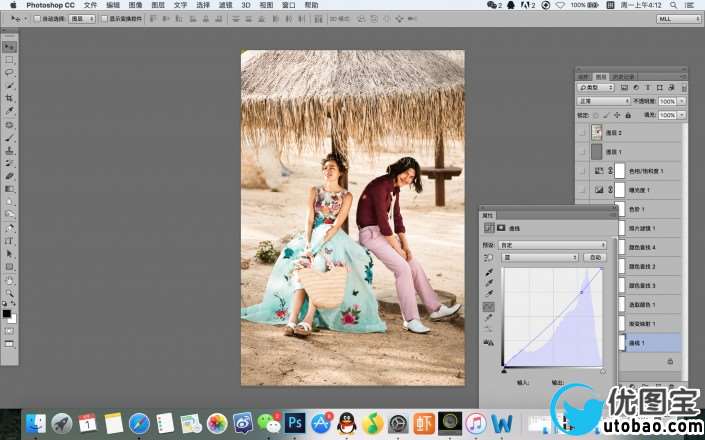Open Photoshop from the Dock
The width and height of the screenshot is (705, 440).
tap(295, 423)
